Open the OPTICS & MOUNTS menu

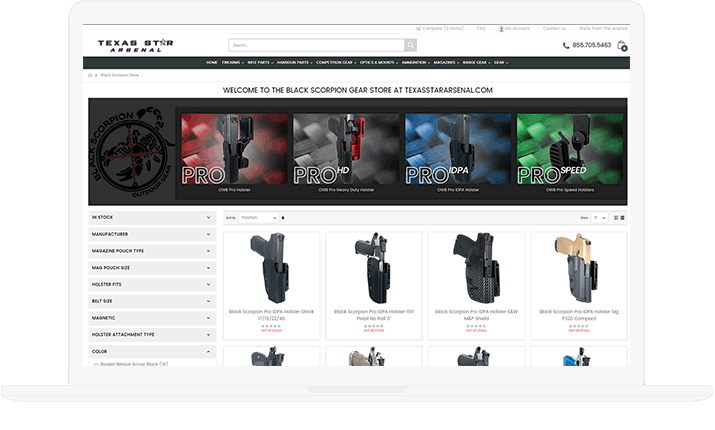pos(378,62)
